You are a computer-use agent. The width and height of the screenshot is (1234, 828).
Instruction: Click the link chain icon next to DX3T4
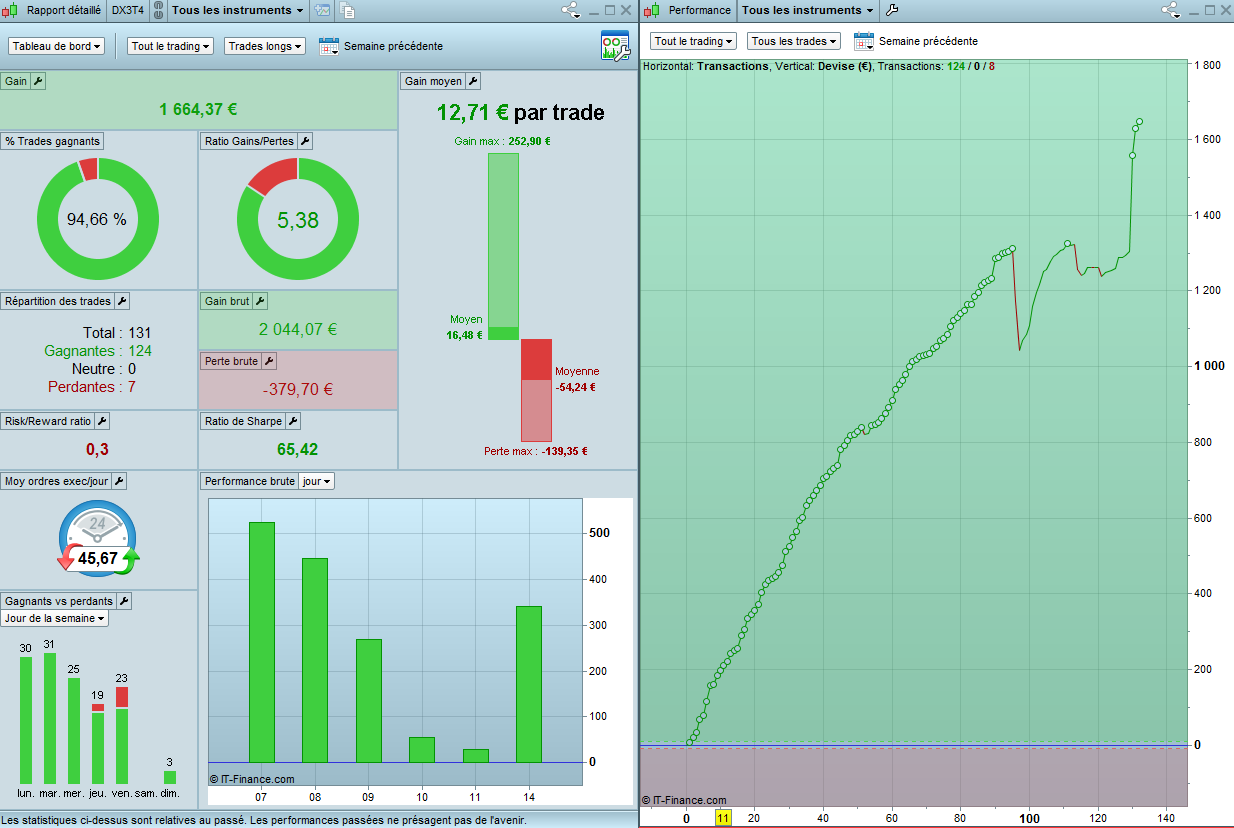pos(157,11)
